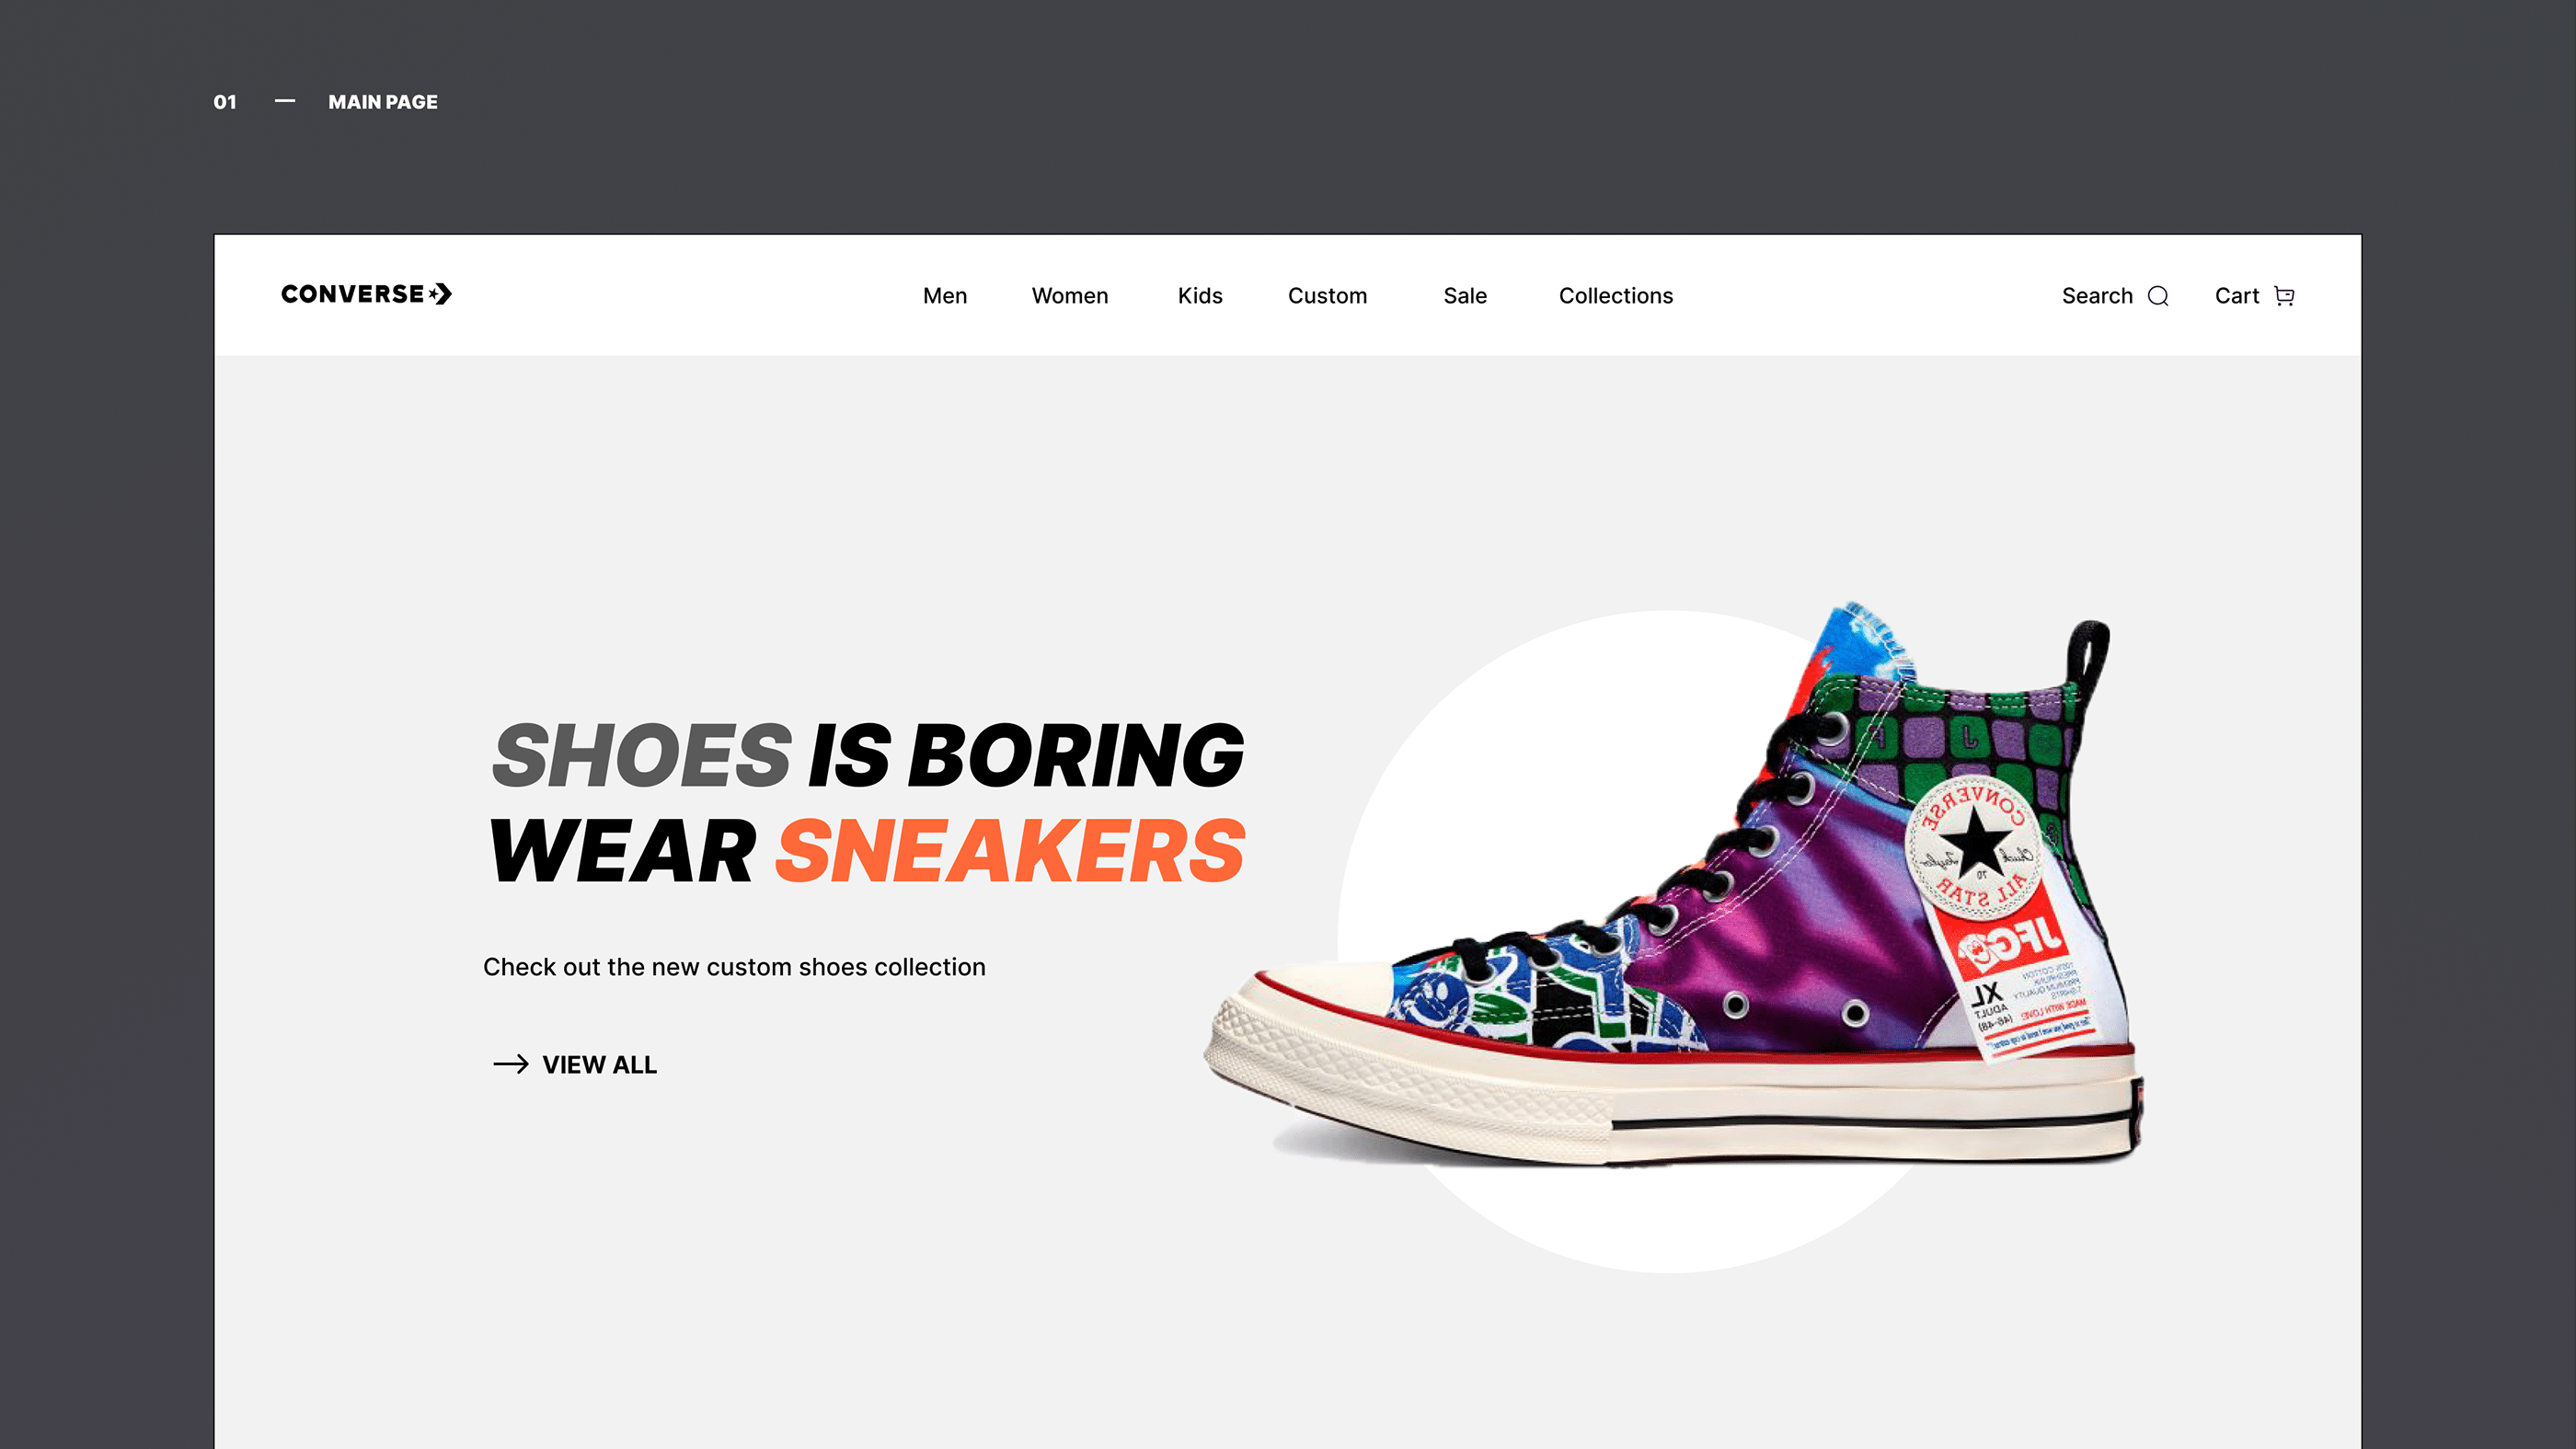
Task: Go to the Kids section
Action: click(1200, 296)
